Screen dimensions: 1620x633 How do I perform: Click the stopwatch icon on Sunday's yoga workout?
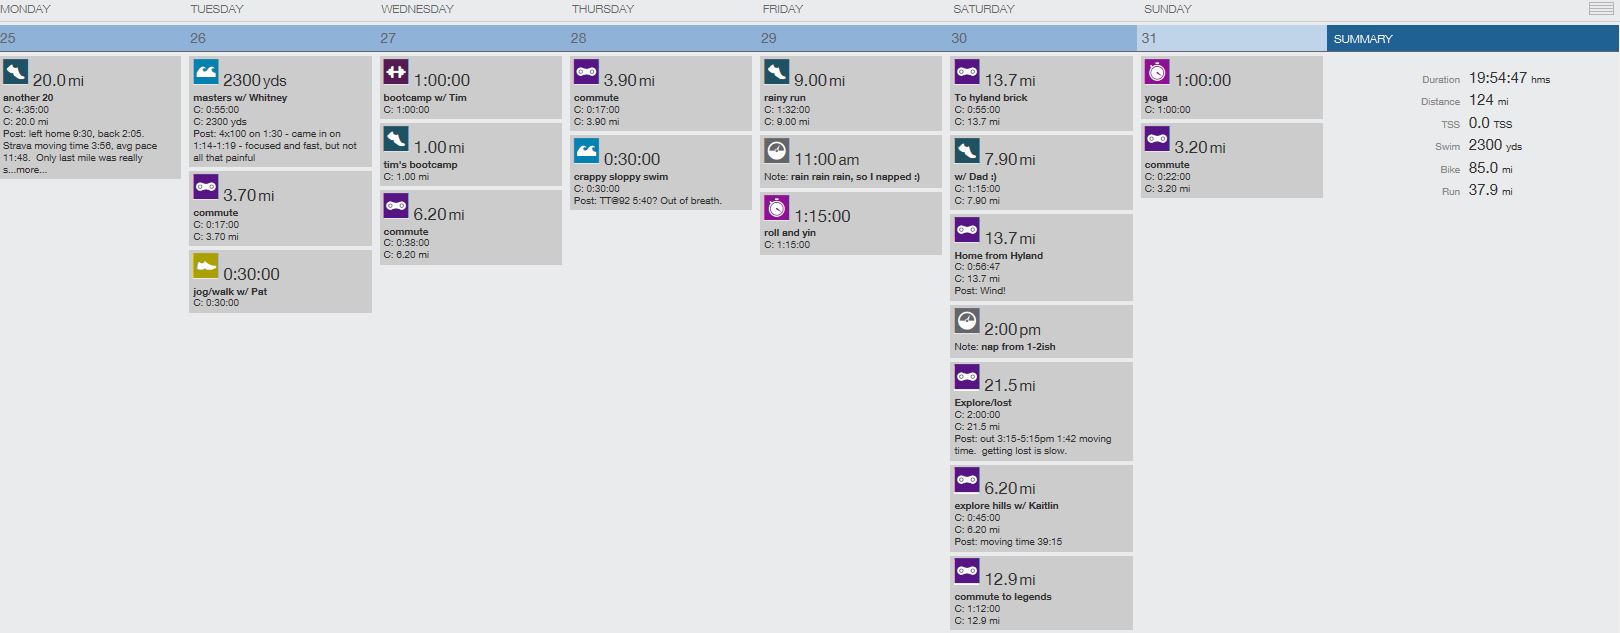[1157, 72]
